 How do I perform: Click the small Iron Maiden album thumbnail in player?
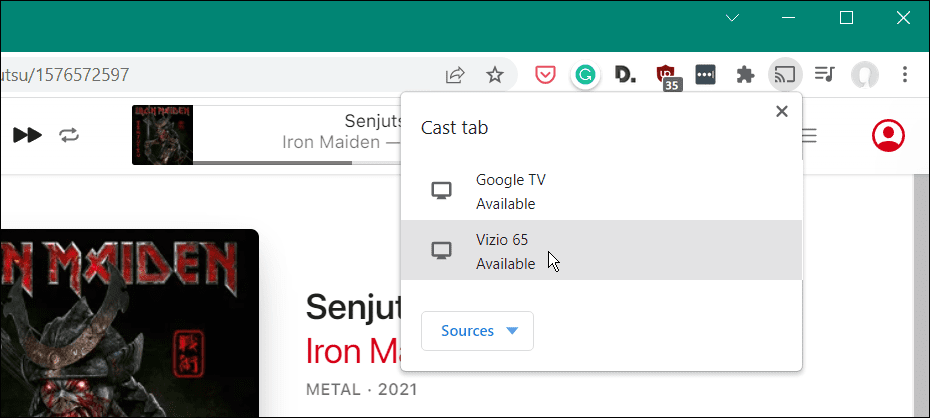click(163, 135)
